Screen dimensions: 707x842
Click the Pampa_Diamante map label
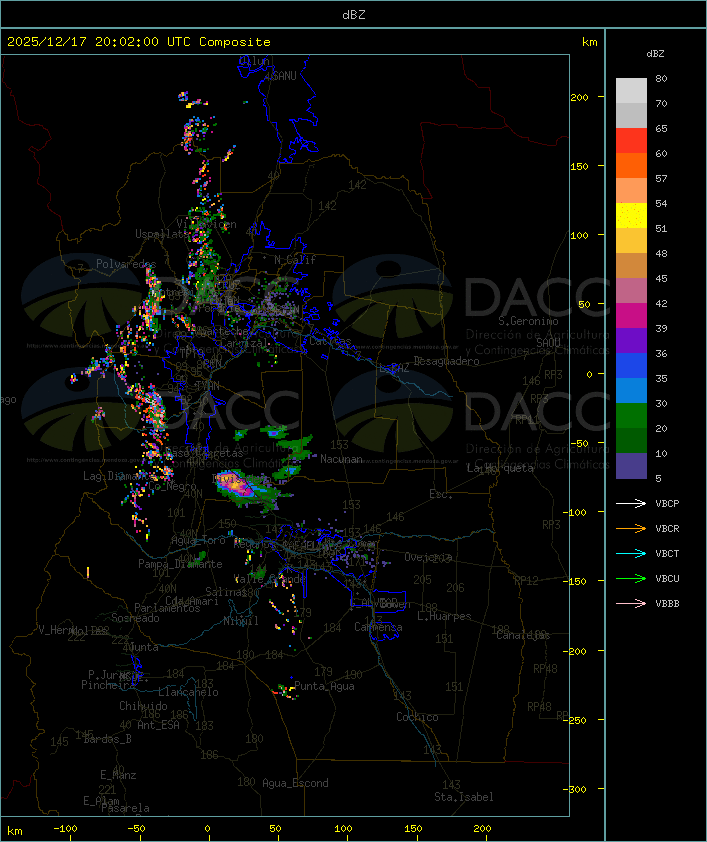(x=180, y=564)
